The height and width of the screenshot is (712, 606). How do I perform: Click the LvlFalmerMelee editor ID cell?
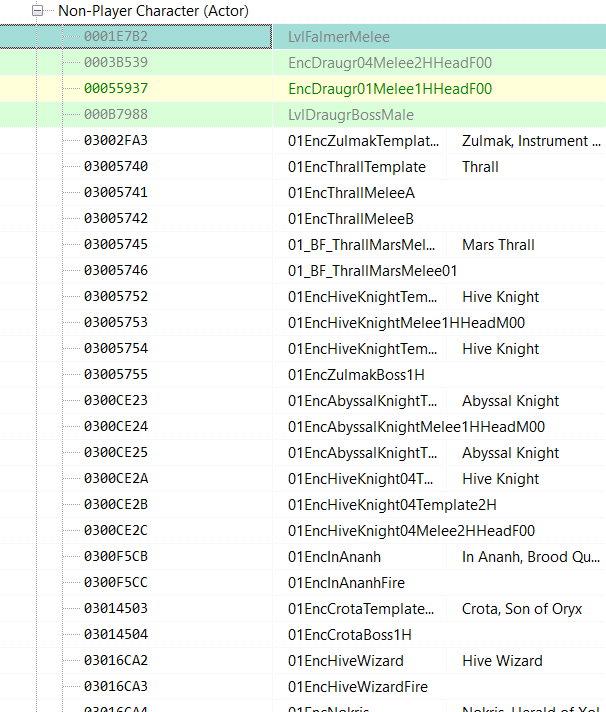click(x=339, y=37)
